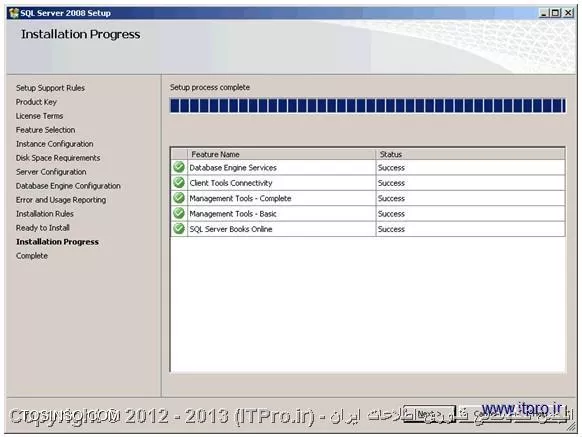582x437 pixels.
Task: Click Success status for Database Engine Services
Action: (391, 168)
